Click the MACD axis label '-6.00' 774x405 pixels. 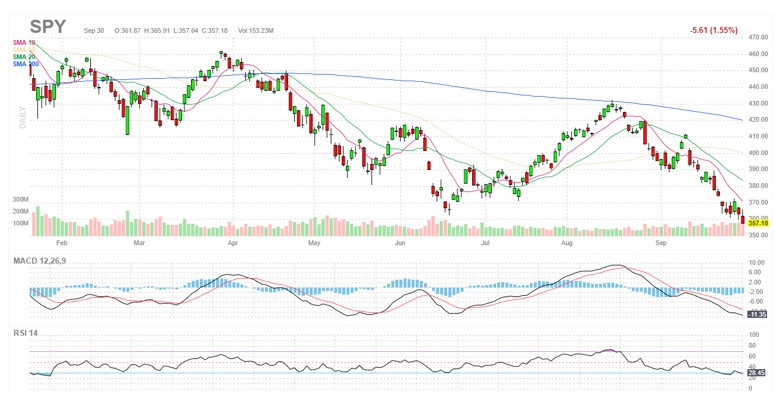pos(757,301)
